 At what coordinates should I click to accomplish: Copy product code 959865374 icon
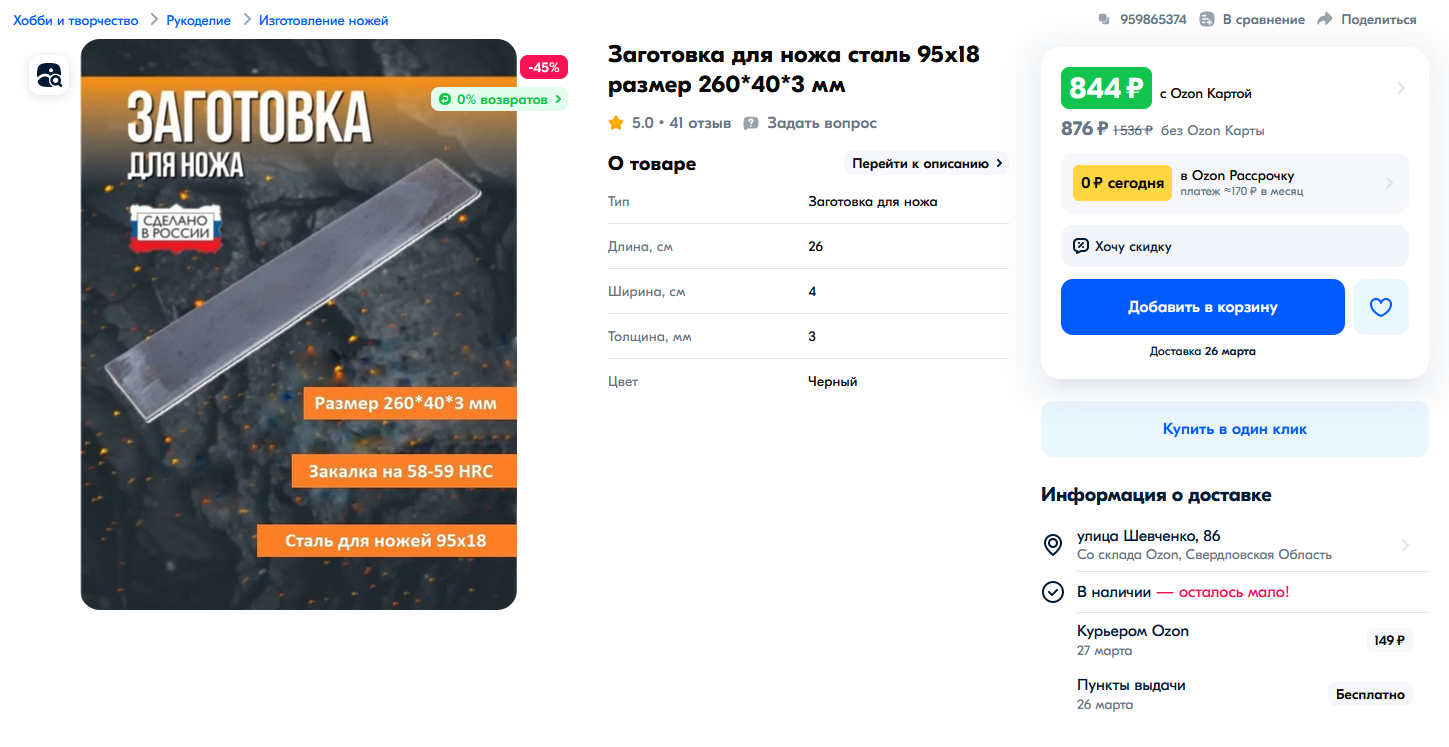click(x=1104, y=19)
